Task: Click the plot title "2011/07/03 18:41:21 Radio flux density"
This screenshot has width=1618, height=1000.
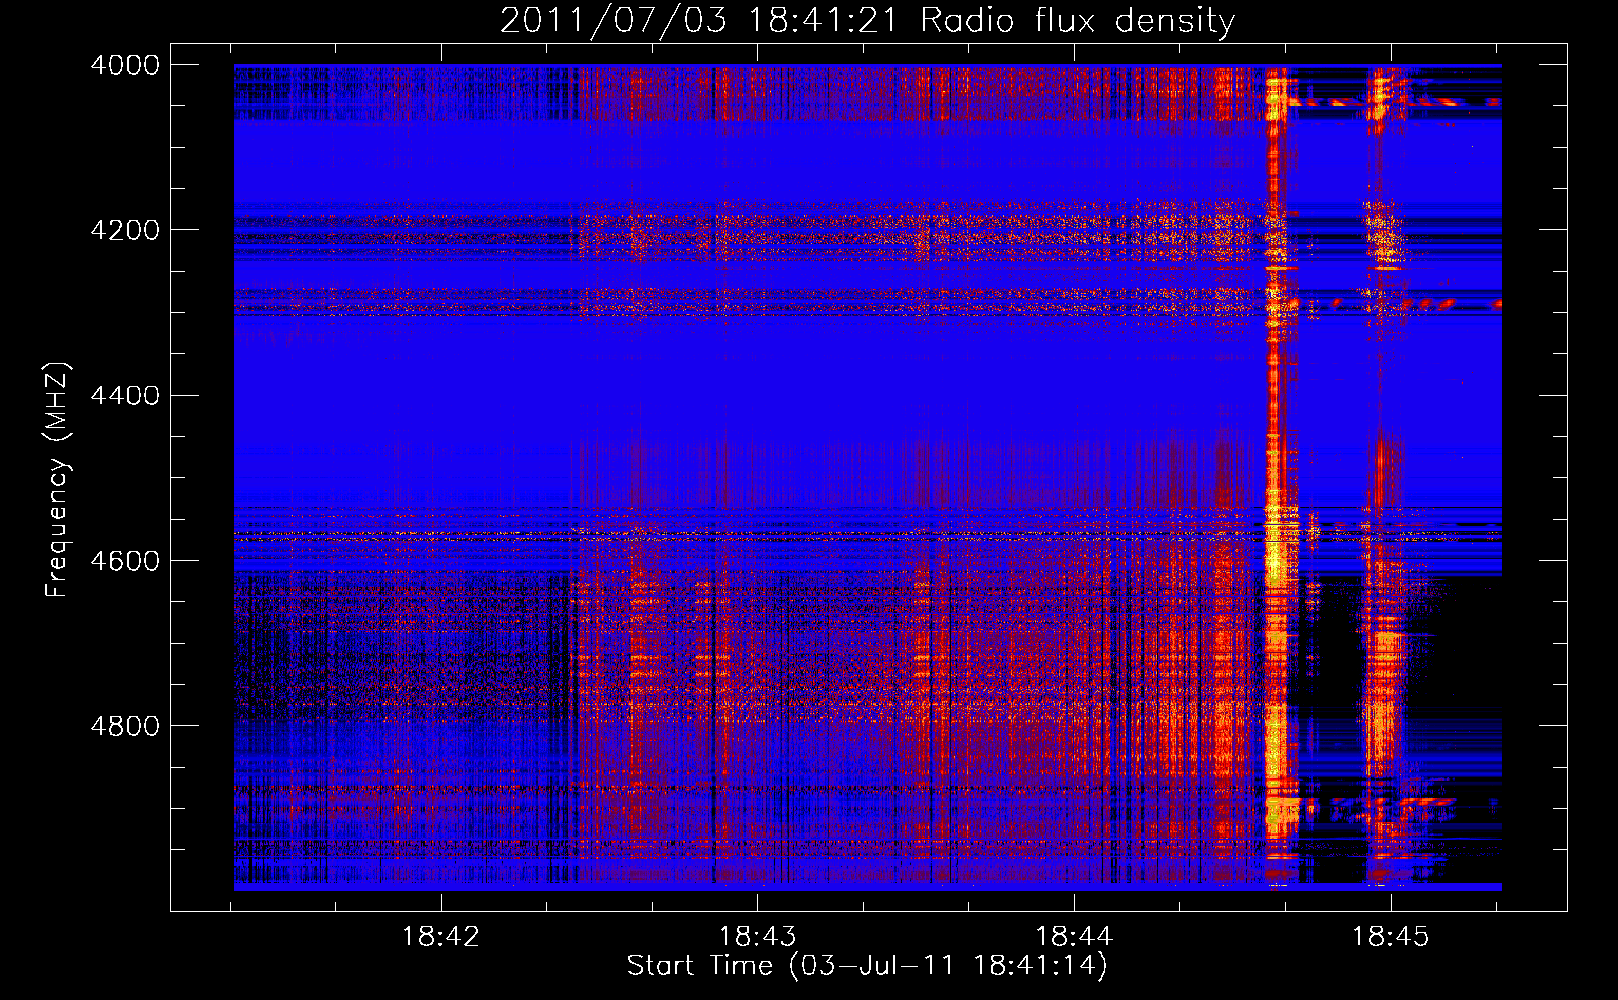Action: [867, 20]
